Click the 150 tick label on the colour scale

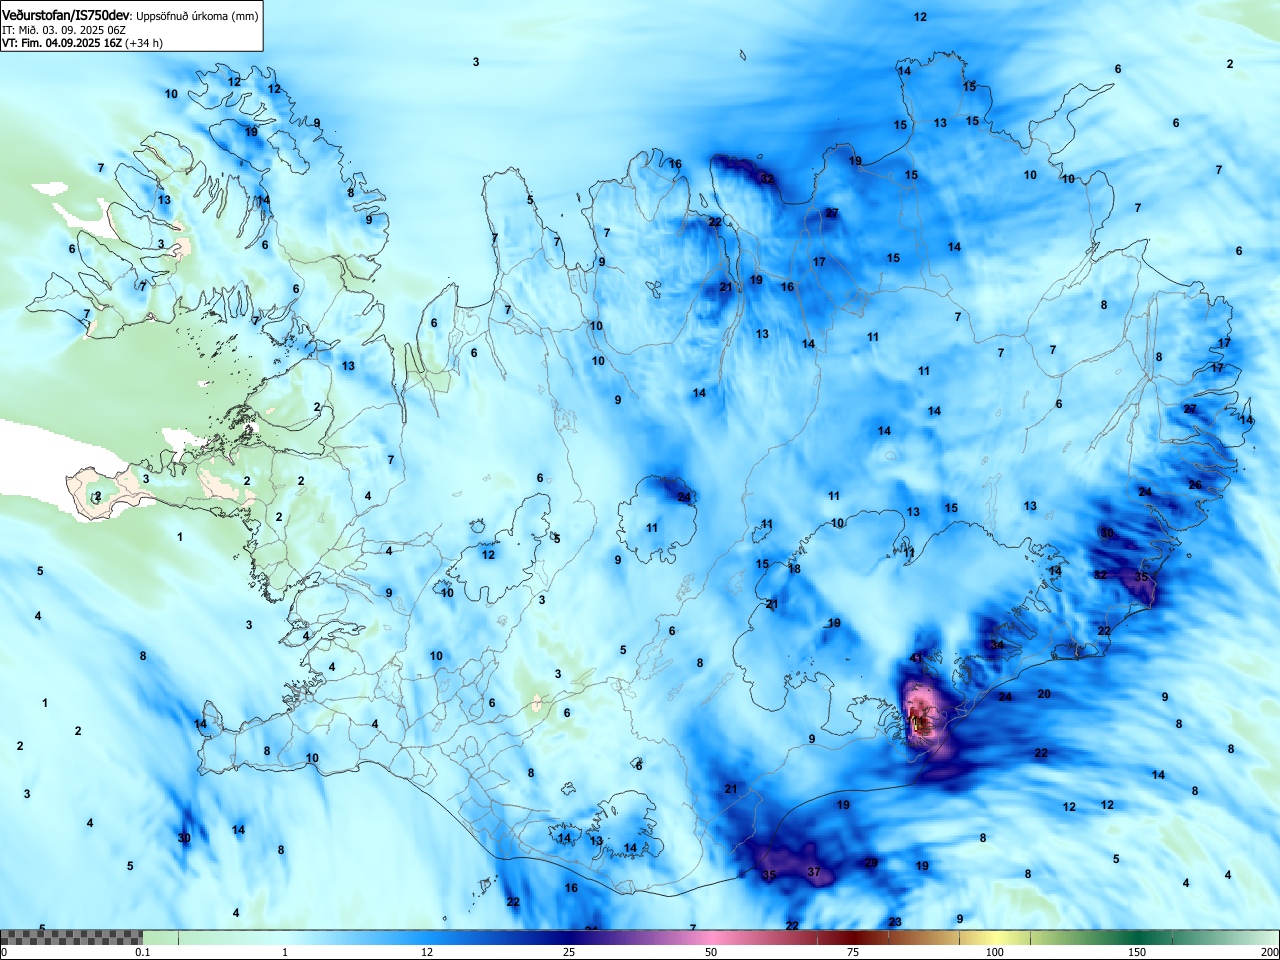point(1137,952)
